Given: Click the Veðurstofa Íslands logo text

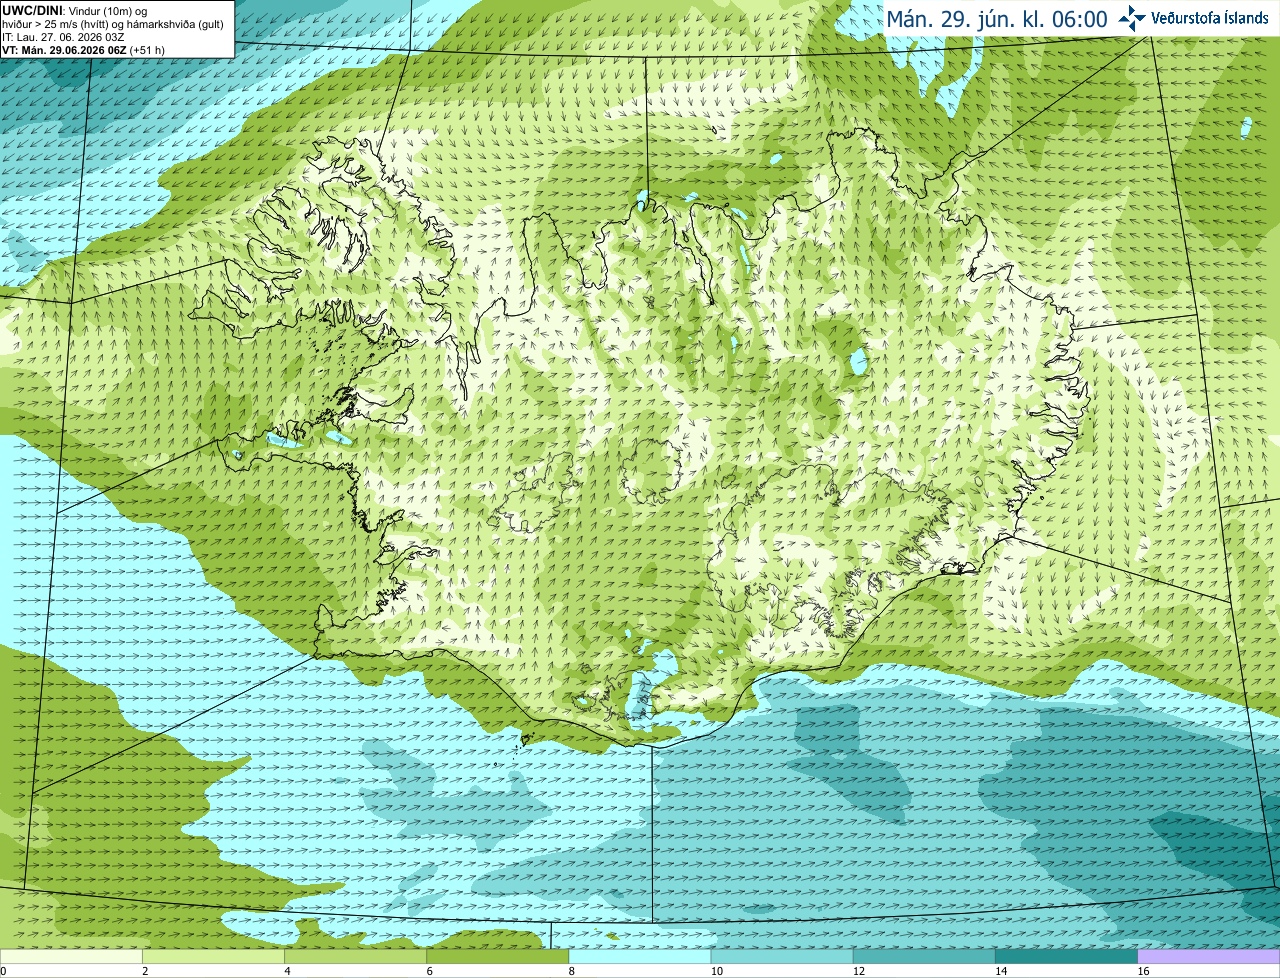Looking at the screenshot, I should click(x=1210, y=18).
